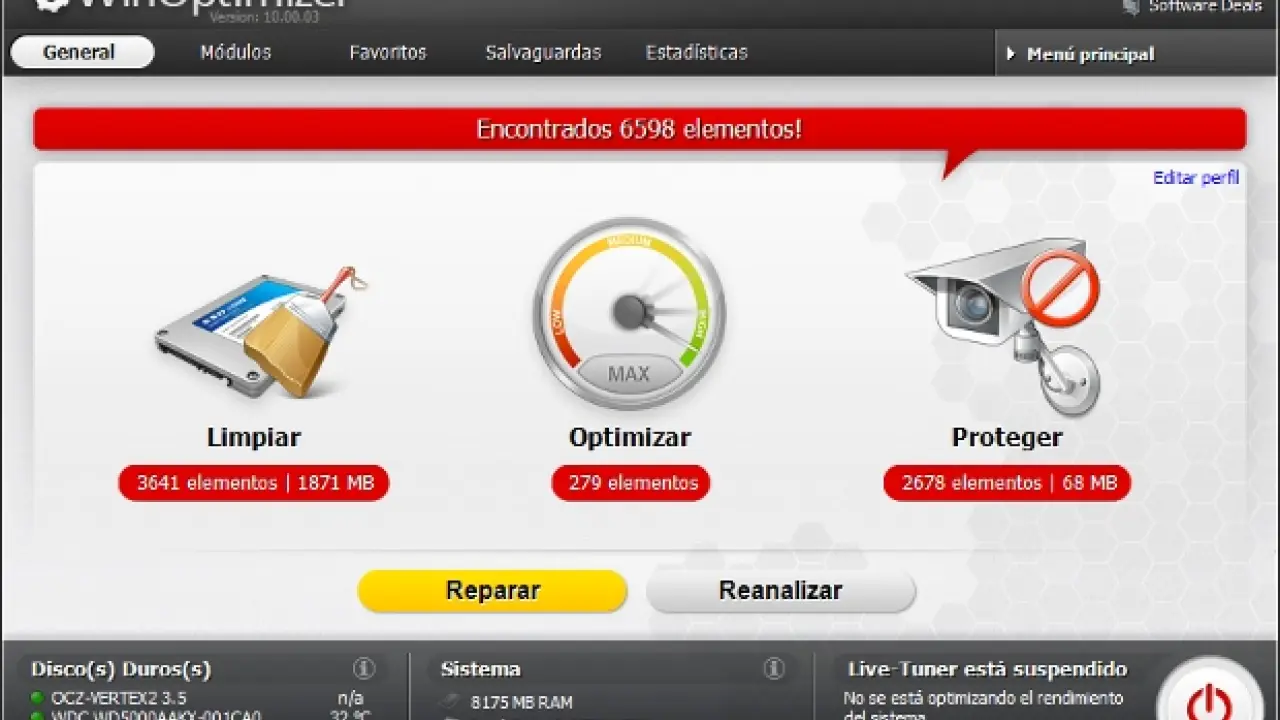Switch to the Módulos tab

pos(235,53)
